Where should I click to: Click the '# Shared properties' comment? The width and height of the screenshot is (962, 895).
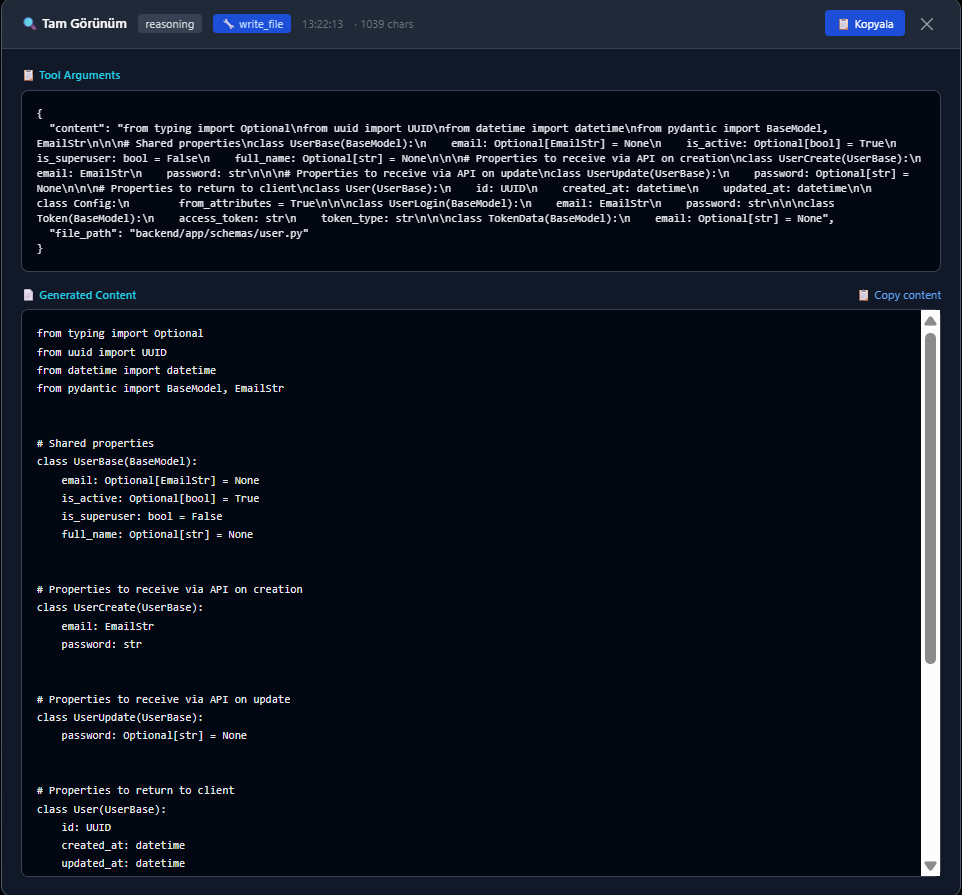tap(95, 443)
